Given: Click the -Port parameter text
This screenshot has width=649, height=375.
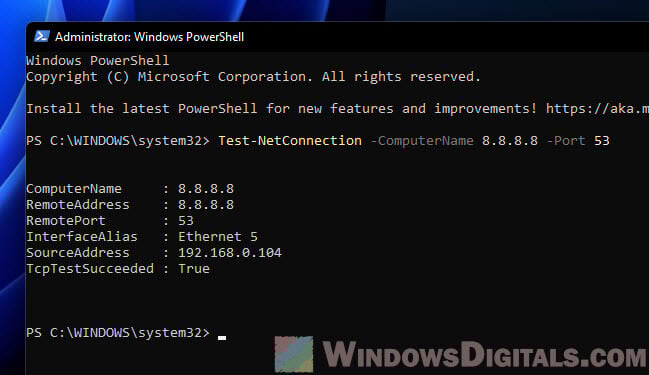Looking at the screenshot, I should tap(566, 141).
